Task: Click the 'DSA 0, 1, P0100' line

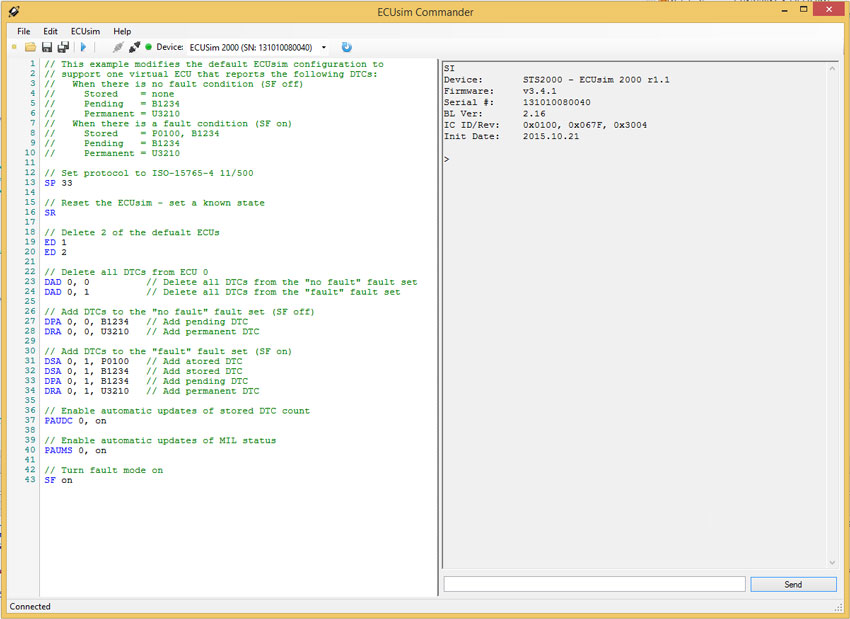Action: pyautogui.click(x=87, y=362)
